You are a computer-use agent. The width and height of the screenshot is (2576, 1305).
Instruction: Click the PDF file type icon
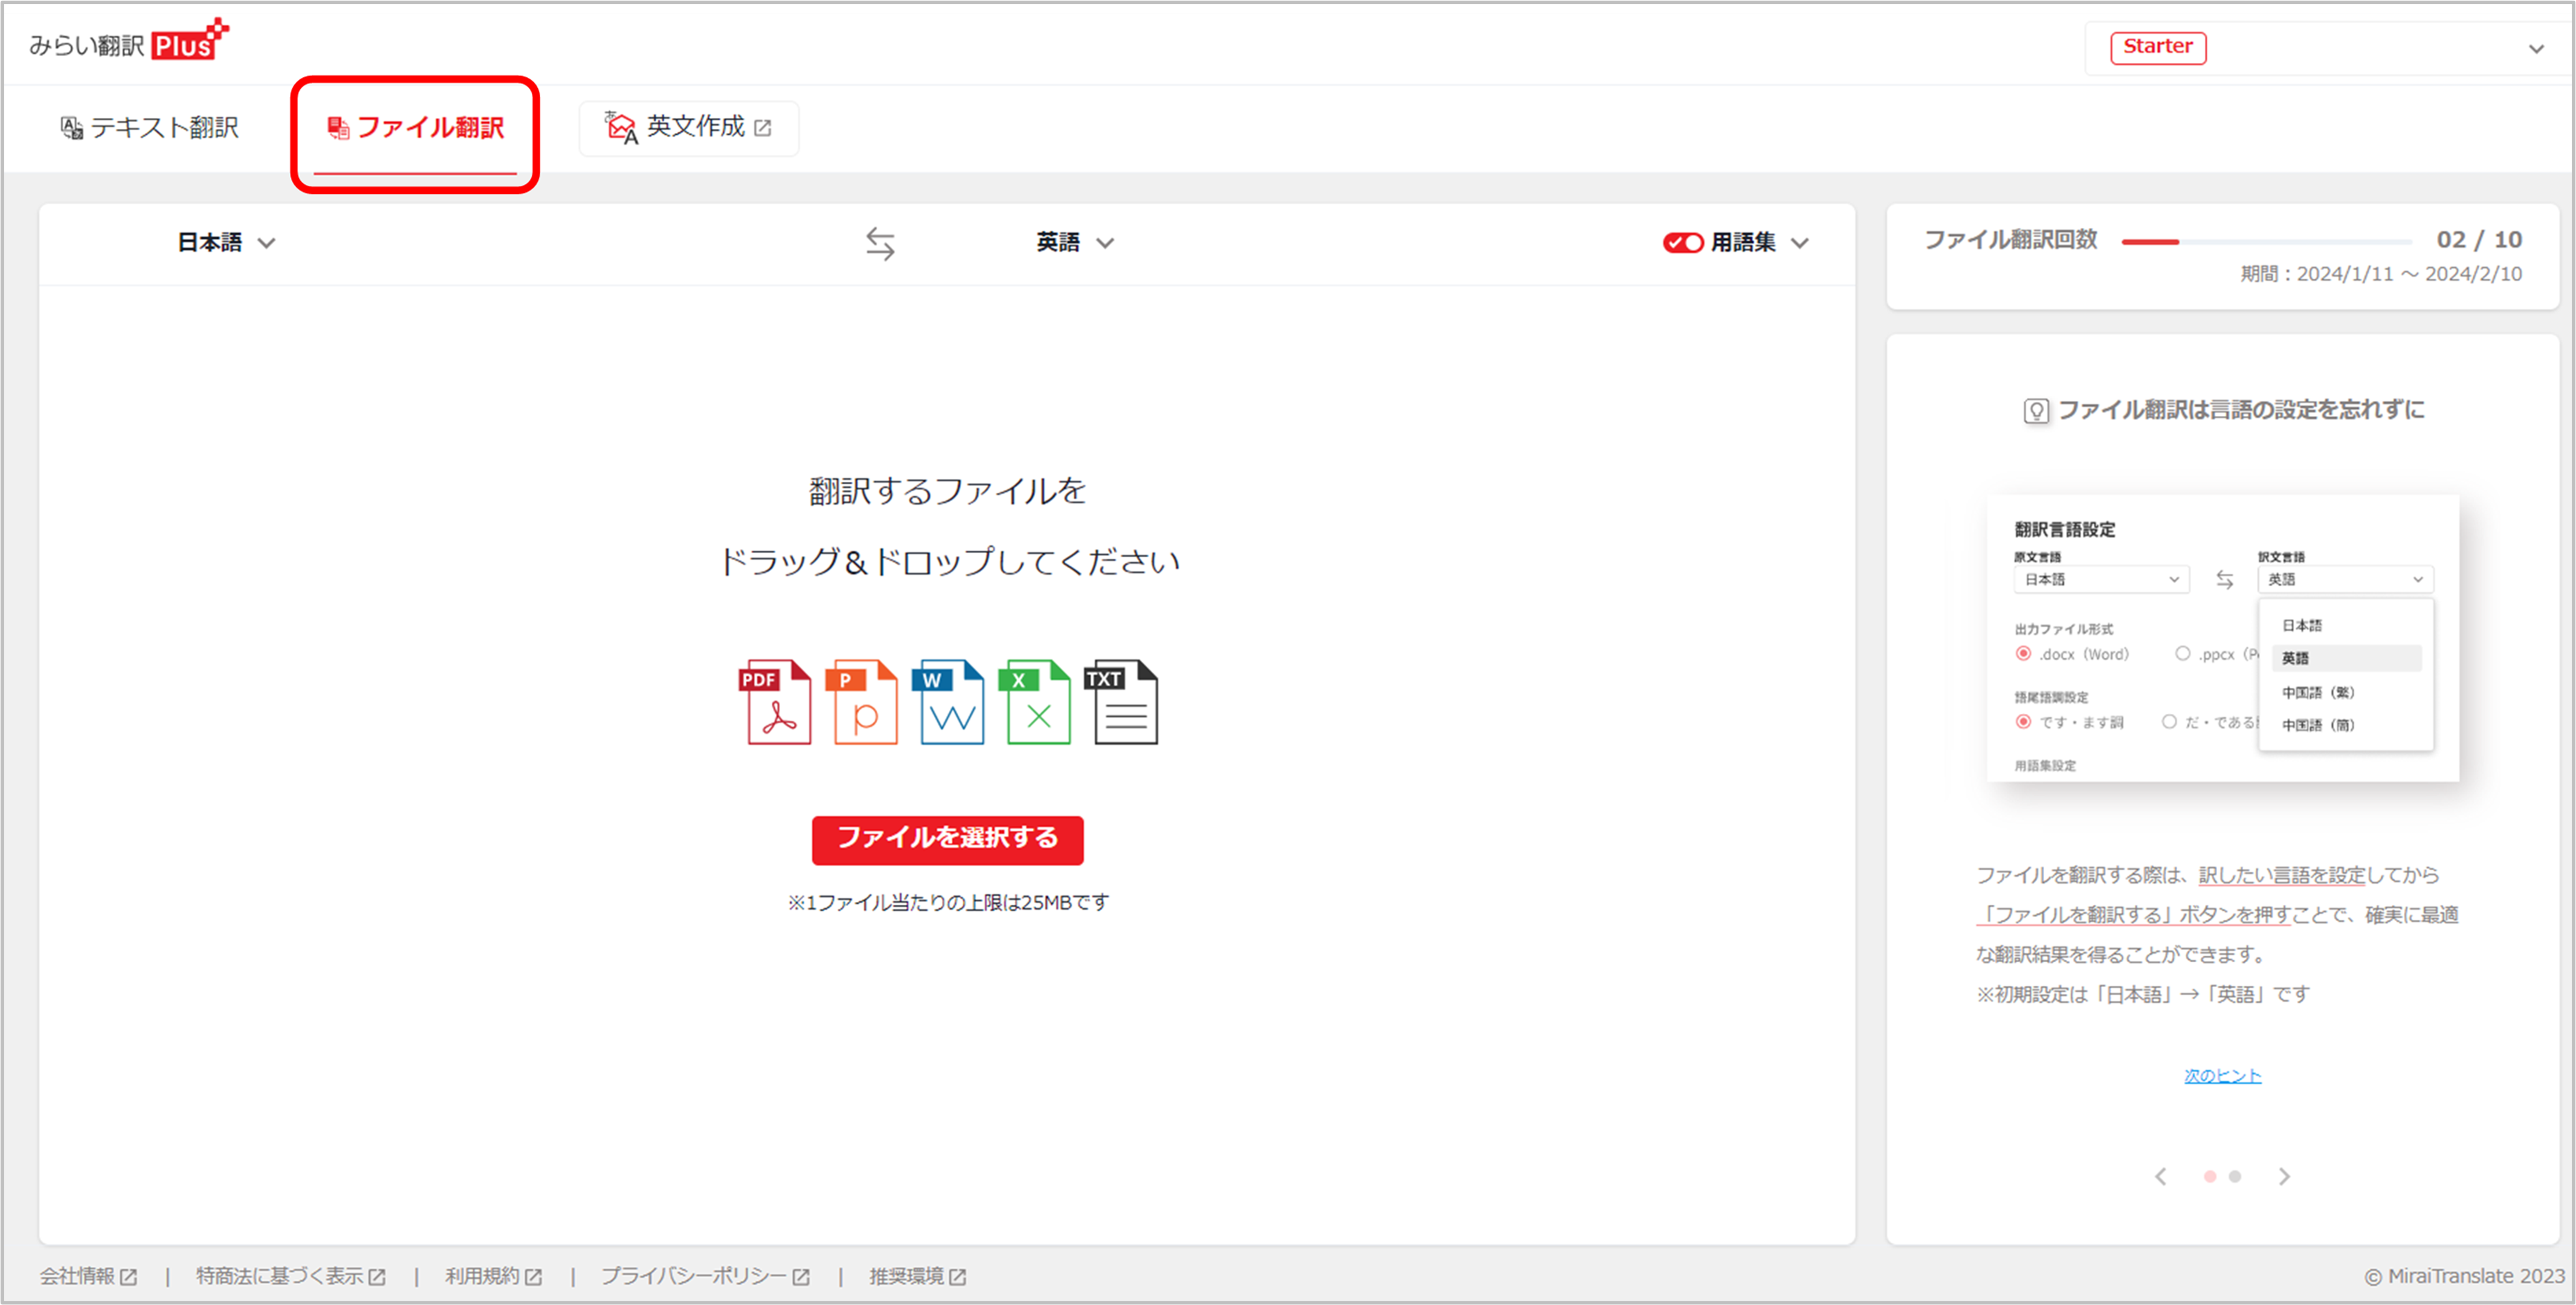click(x=775, y=702)
